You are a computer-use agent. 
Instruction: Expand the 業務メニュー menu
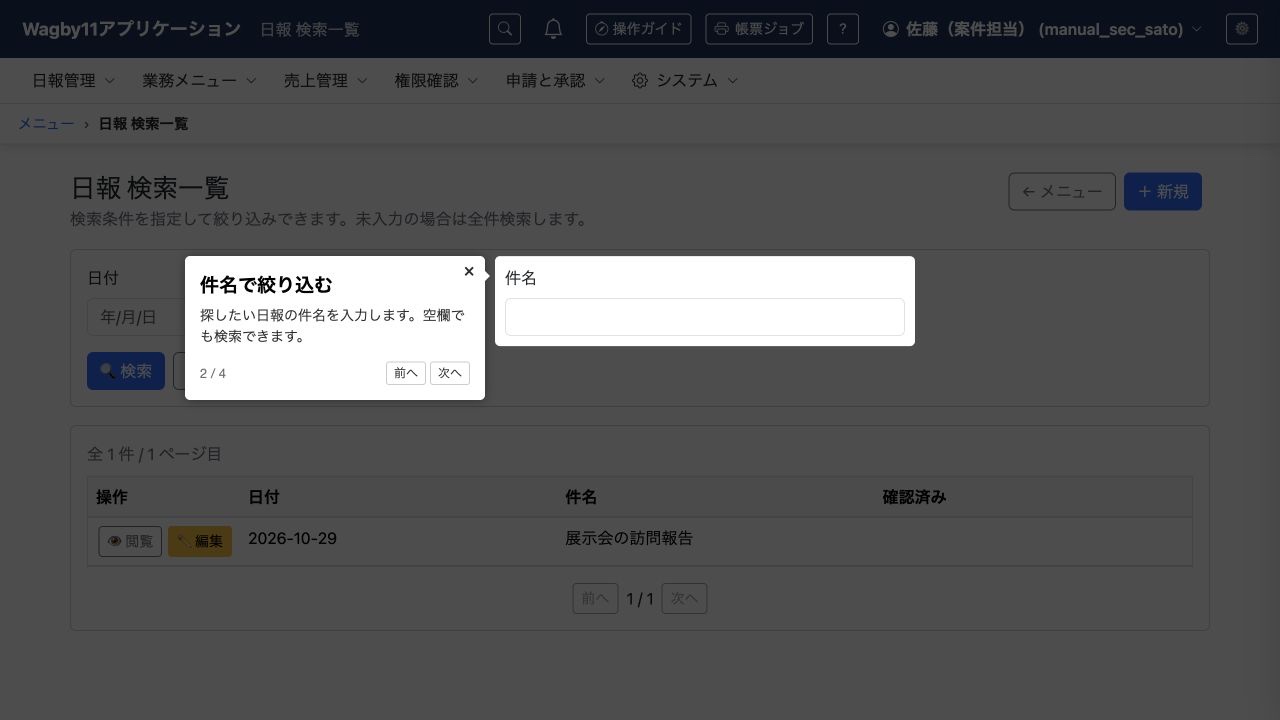tap(199, 81)
